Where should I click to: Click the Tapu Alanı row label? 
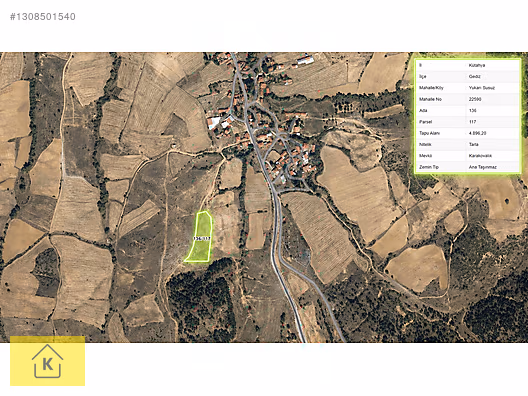(429, 133)
